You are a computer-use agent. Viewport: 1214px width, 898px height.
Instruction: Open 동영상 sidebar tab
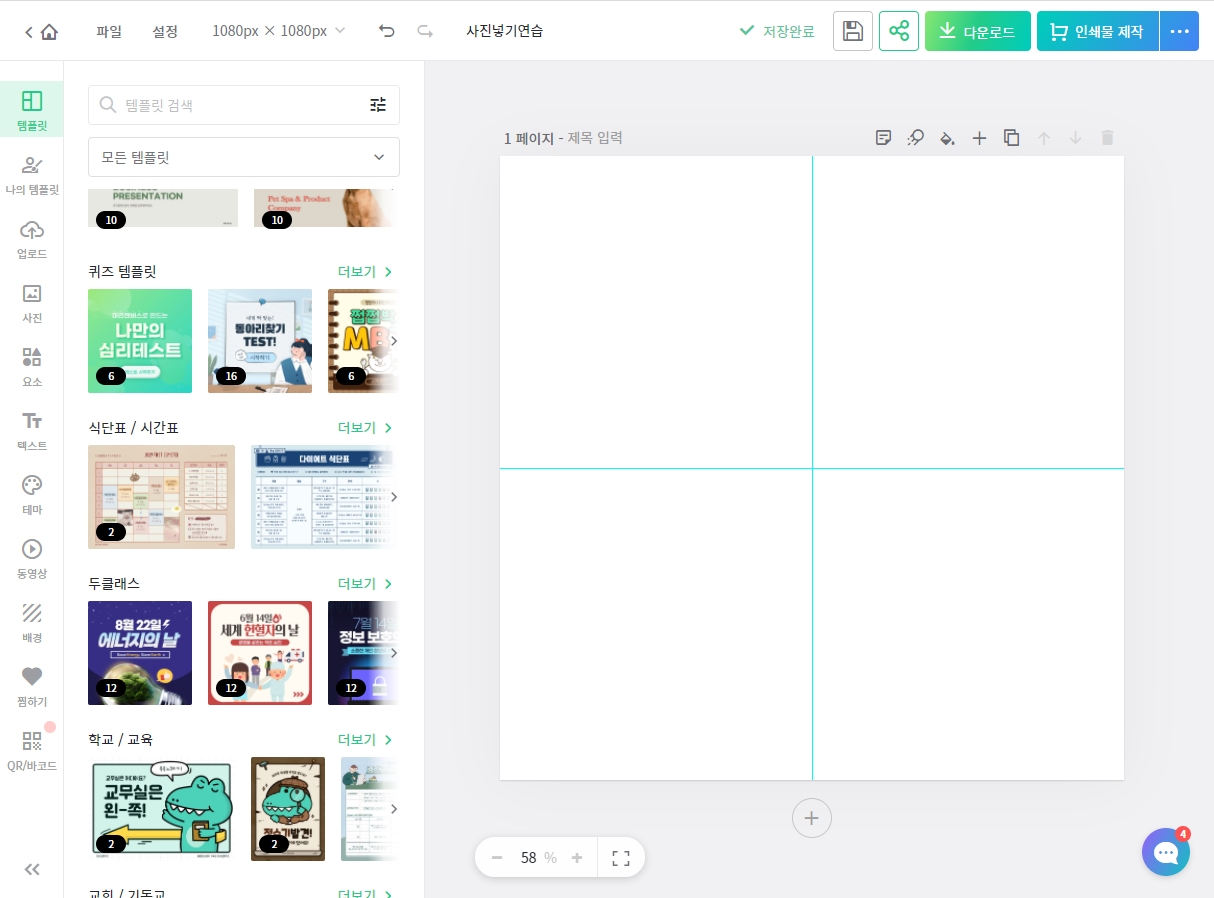coord(32,557)
